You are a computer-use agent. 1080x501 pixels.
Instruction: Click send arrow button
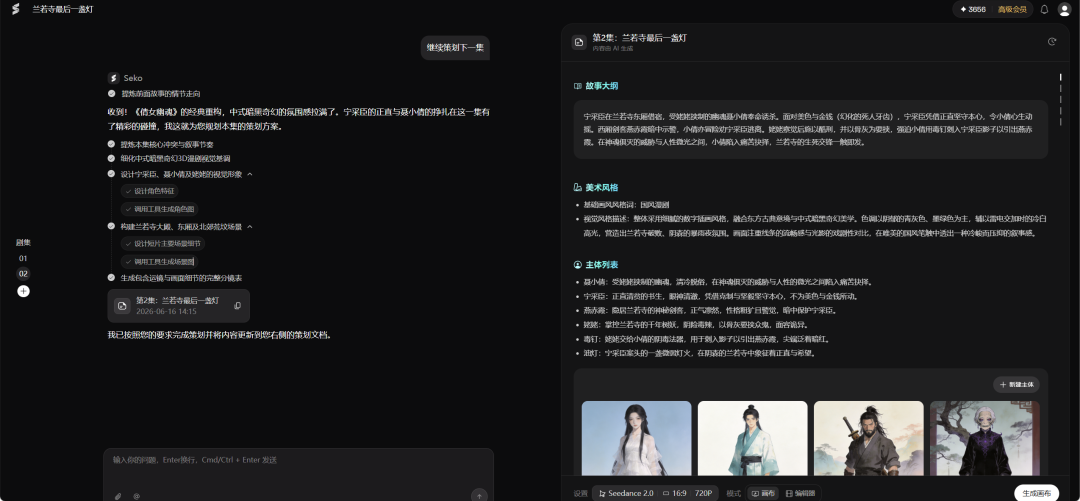coord(479,495)
